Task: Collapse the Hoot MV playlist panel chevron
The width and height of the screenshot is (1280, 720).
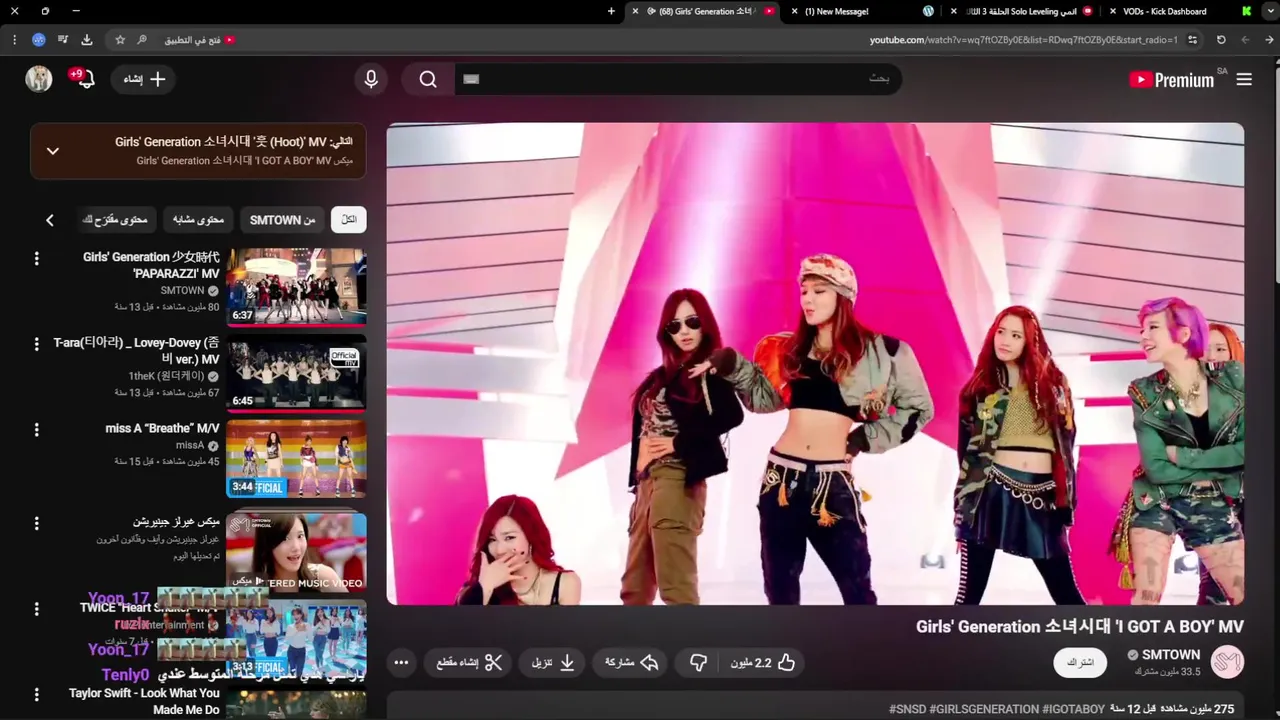Action: (53, 151)
